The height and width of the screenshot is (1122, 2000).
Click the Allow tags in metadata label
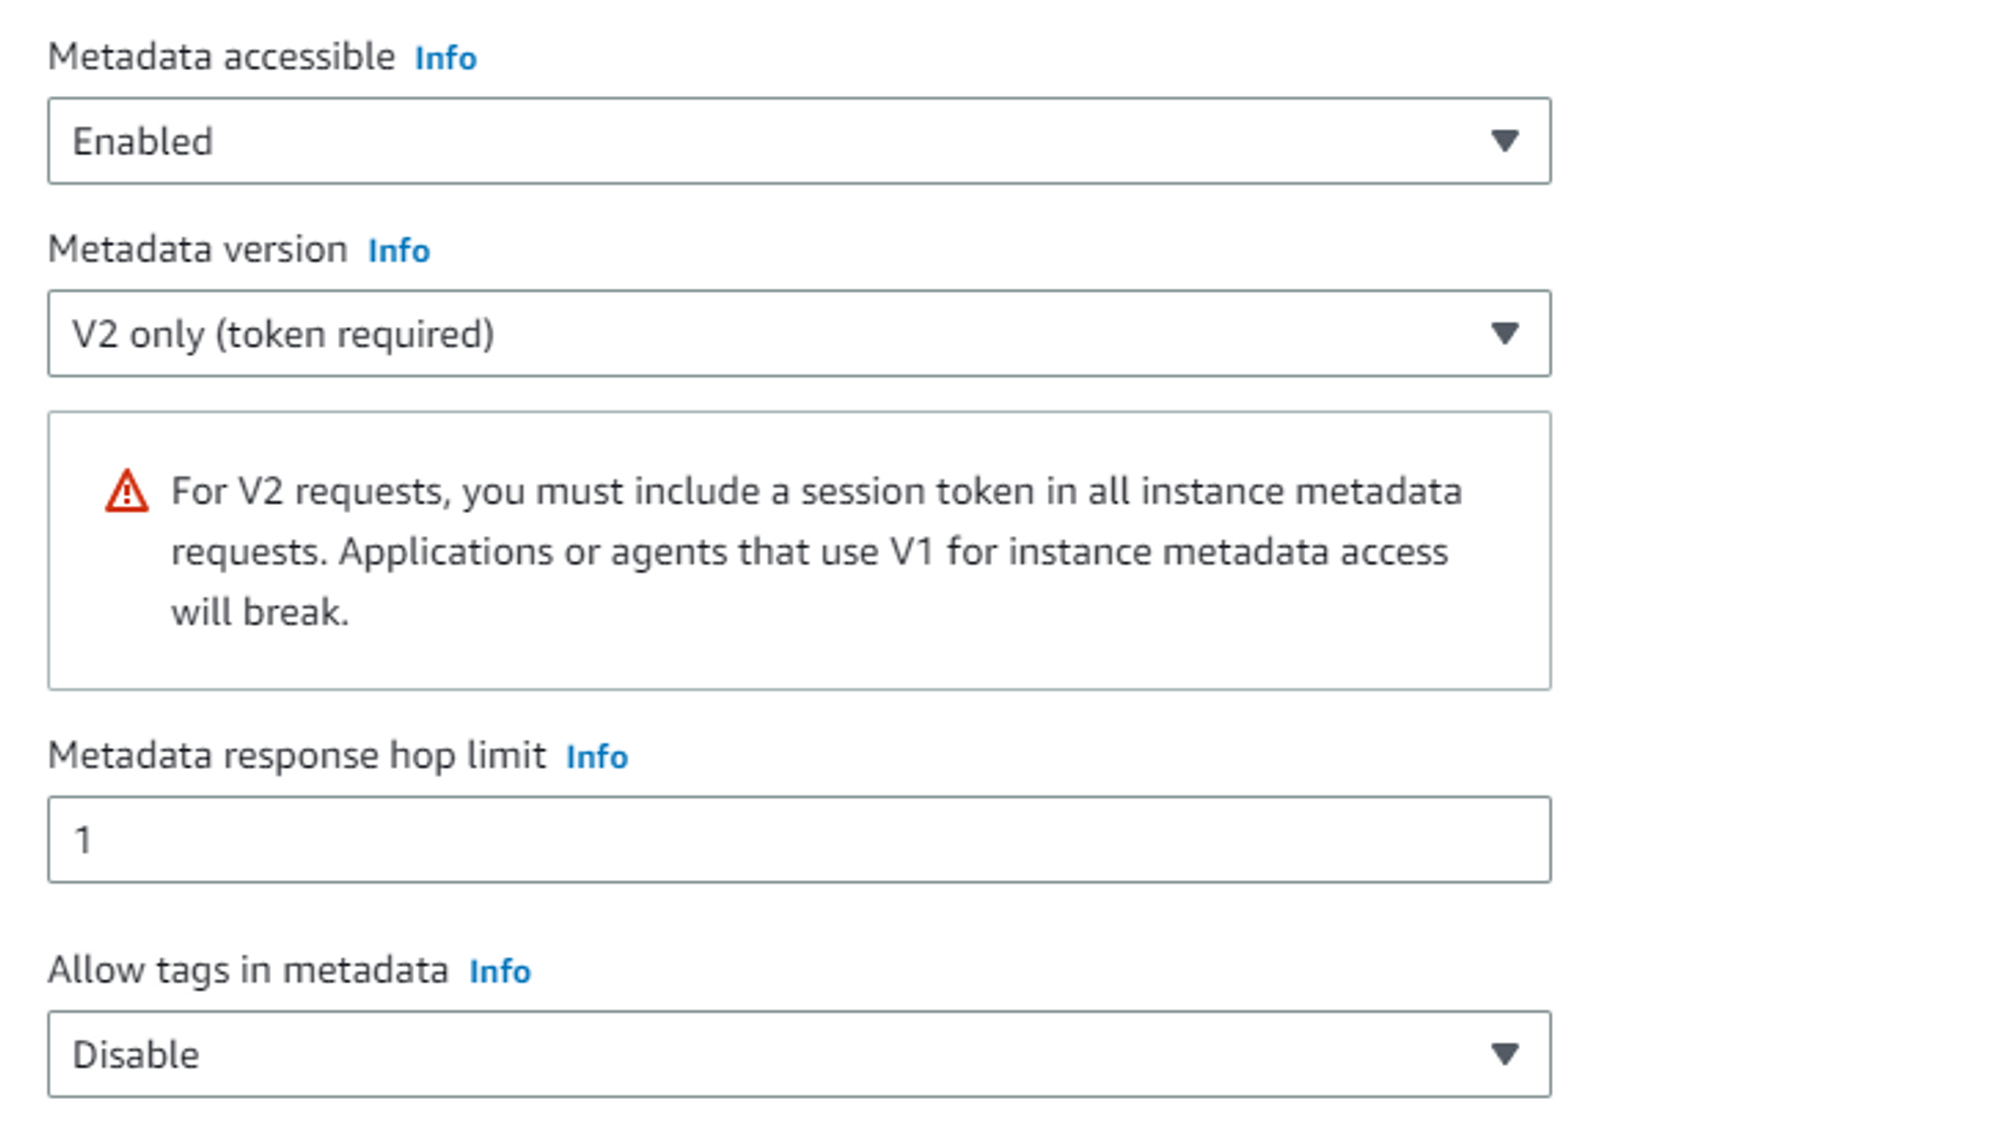click(x=248, y=970)
